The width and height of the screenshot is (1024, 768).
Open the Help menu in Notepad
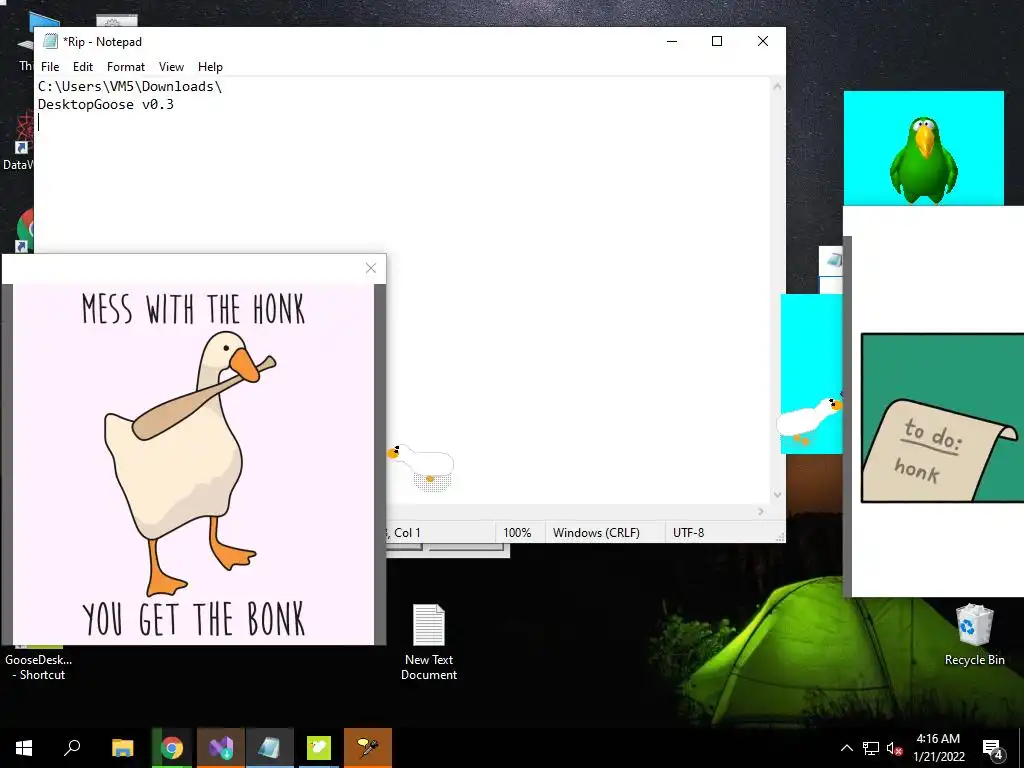click(x=210, y=67)
